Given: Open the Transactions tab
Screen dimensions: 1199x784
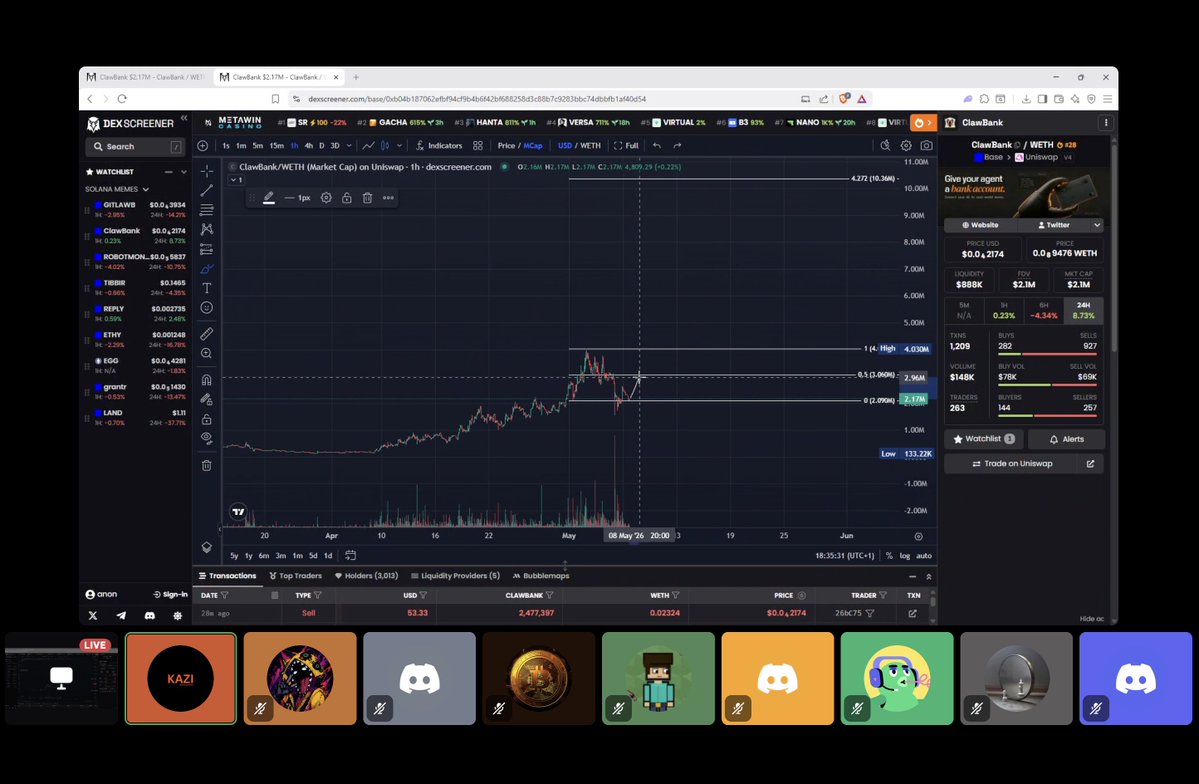Looking at the screenshot, I should (227, 575).
